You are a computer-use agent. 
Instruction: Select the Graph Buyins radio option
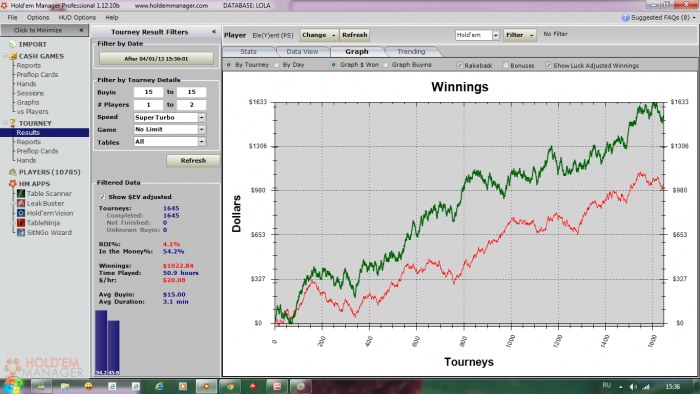pyautogui.click(x=386, y=65)
